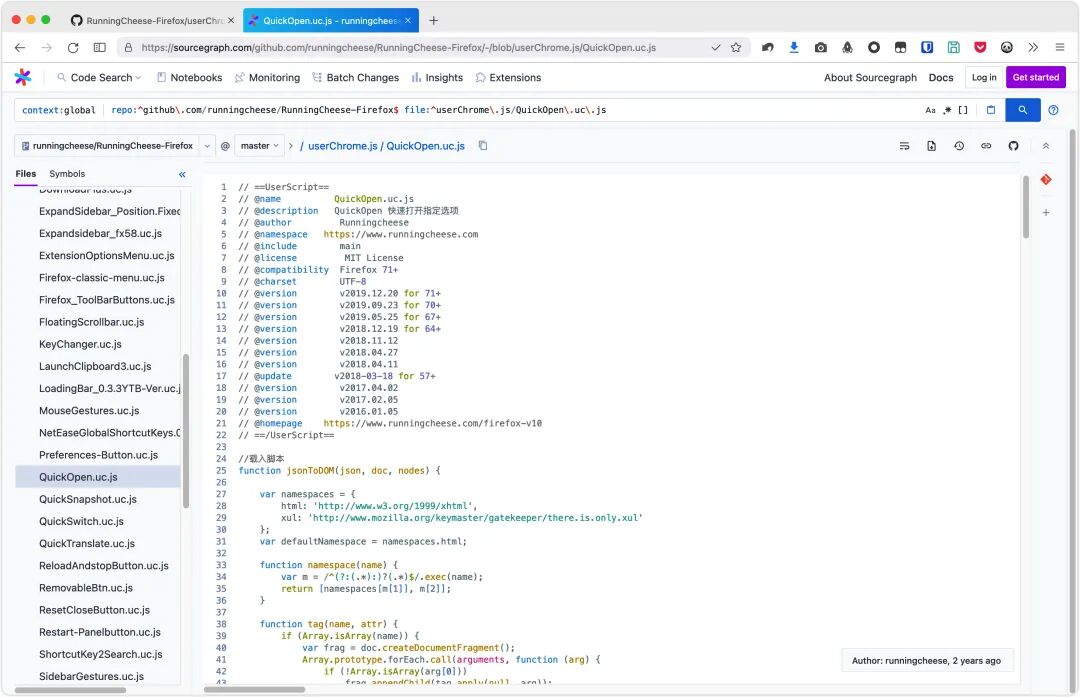Reload the current page
Viewport: 1080px width, 697px height.
(x=73, y=48)
